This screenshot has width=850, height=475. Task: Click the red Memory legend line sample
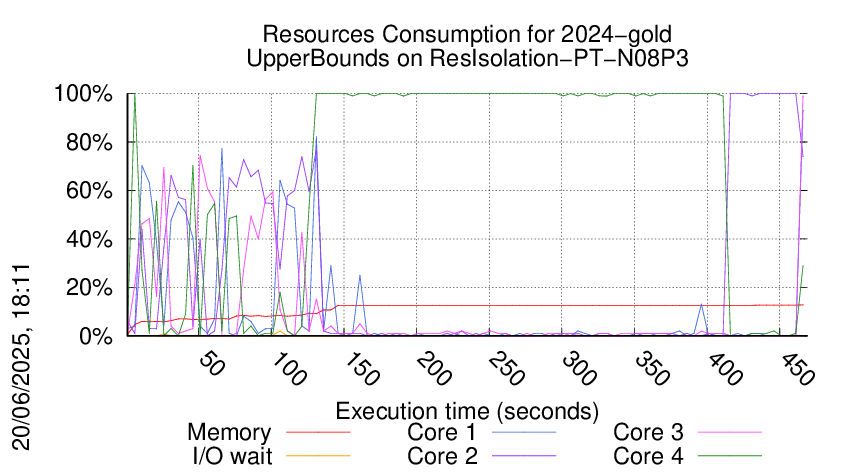tap(318, 432)
